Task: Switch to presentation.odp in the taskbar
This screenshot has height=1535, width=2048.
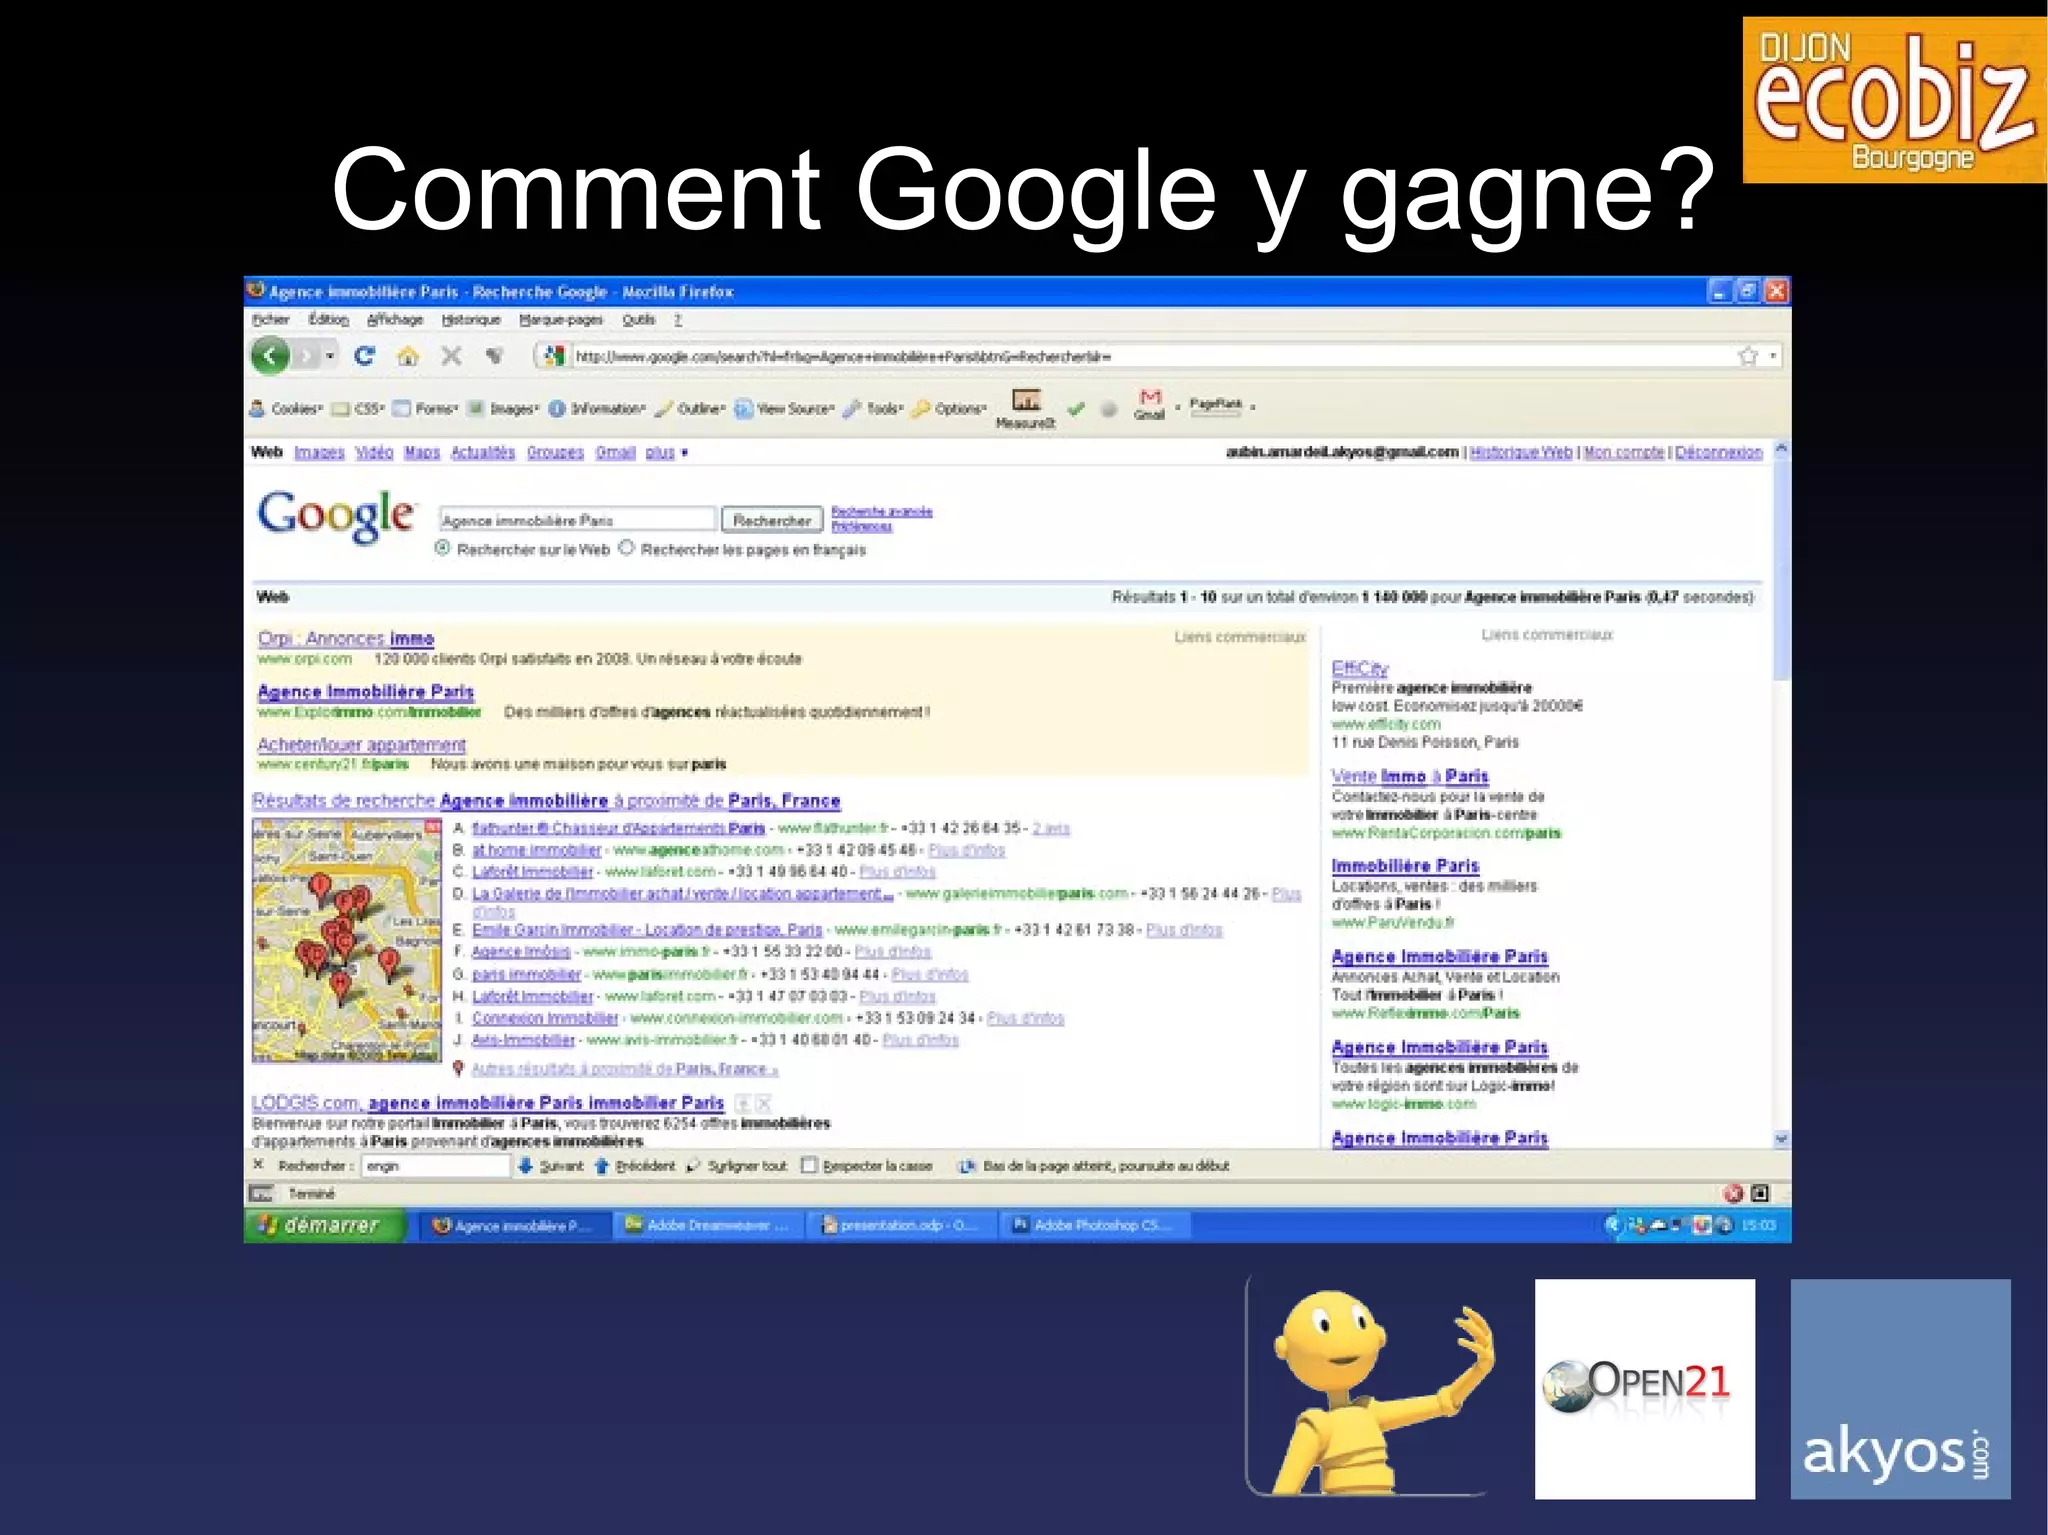Action: click(902, 1225)
